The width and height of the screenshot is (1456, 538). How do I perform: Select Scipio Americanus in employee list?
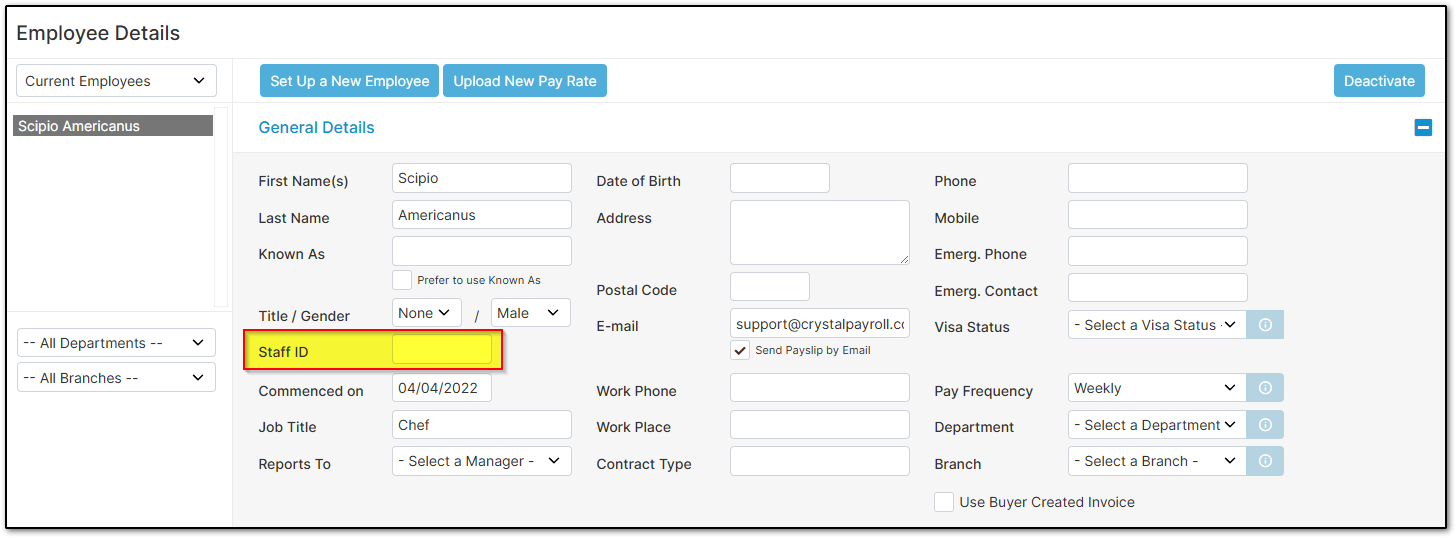click(113, 126)
